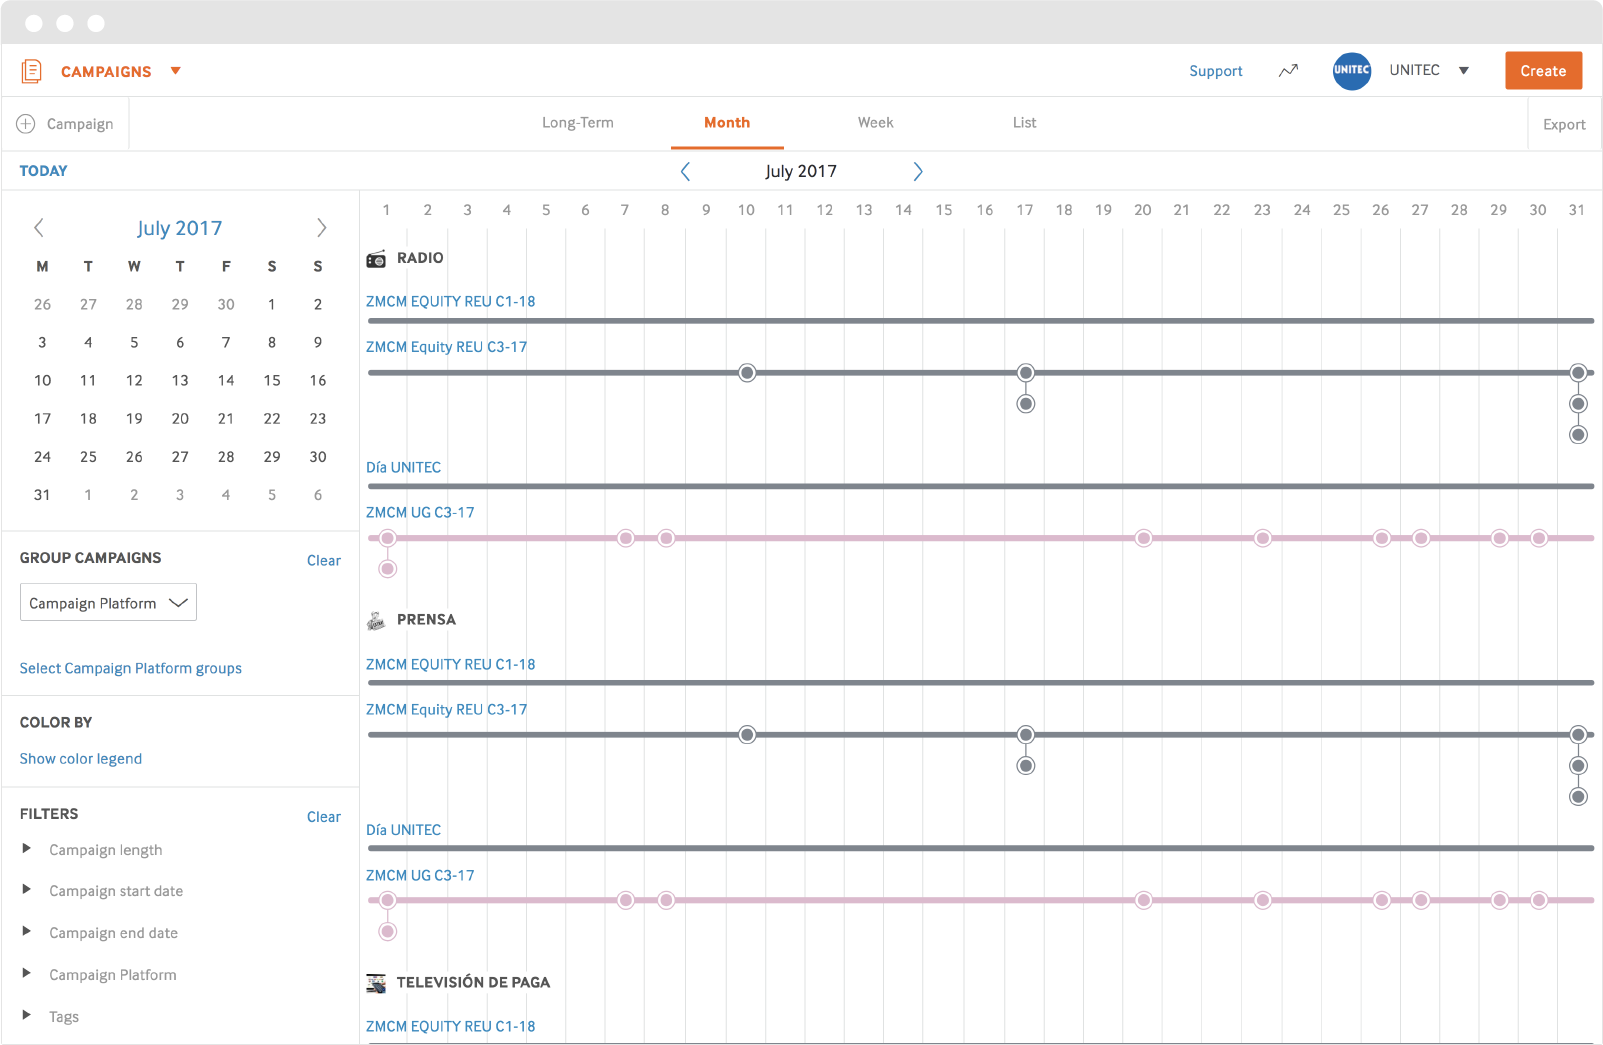Click the UNITEC round logo avatar
The height and width of the screenshot is (1045, 1603).
[1352, 70]
